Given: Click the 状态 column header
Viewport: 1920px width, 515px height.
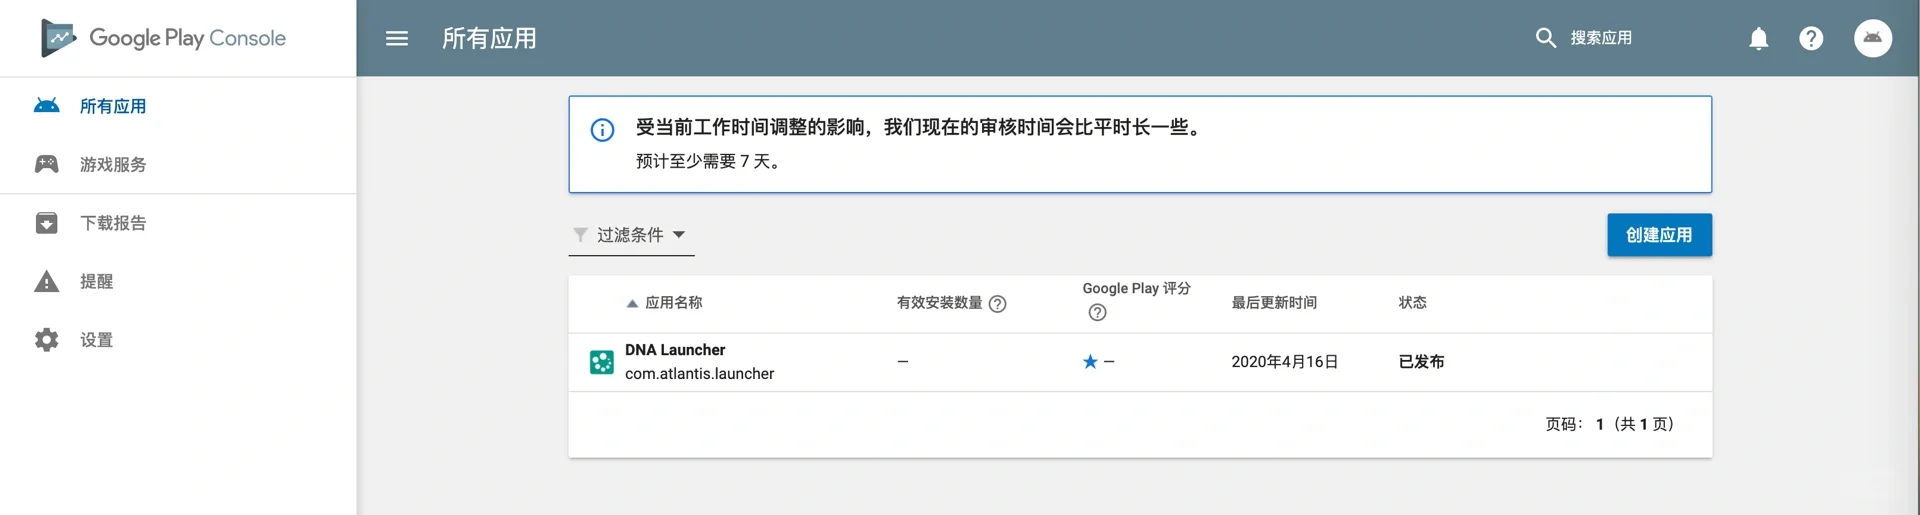Looking at the screenshot, I should pos(1412,303).
